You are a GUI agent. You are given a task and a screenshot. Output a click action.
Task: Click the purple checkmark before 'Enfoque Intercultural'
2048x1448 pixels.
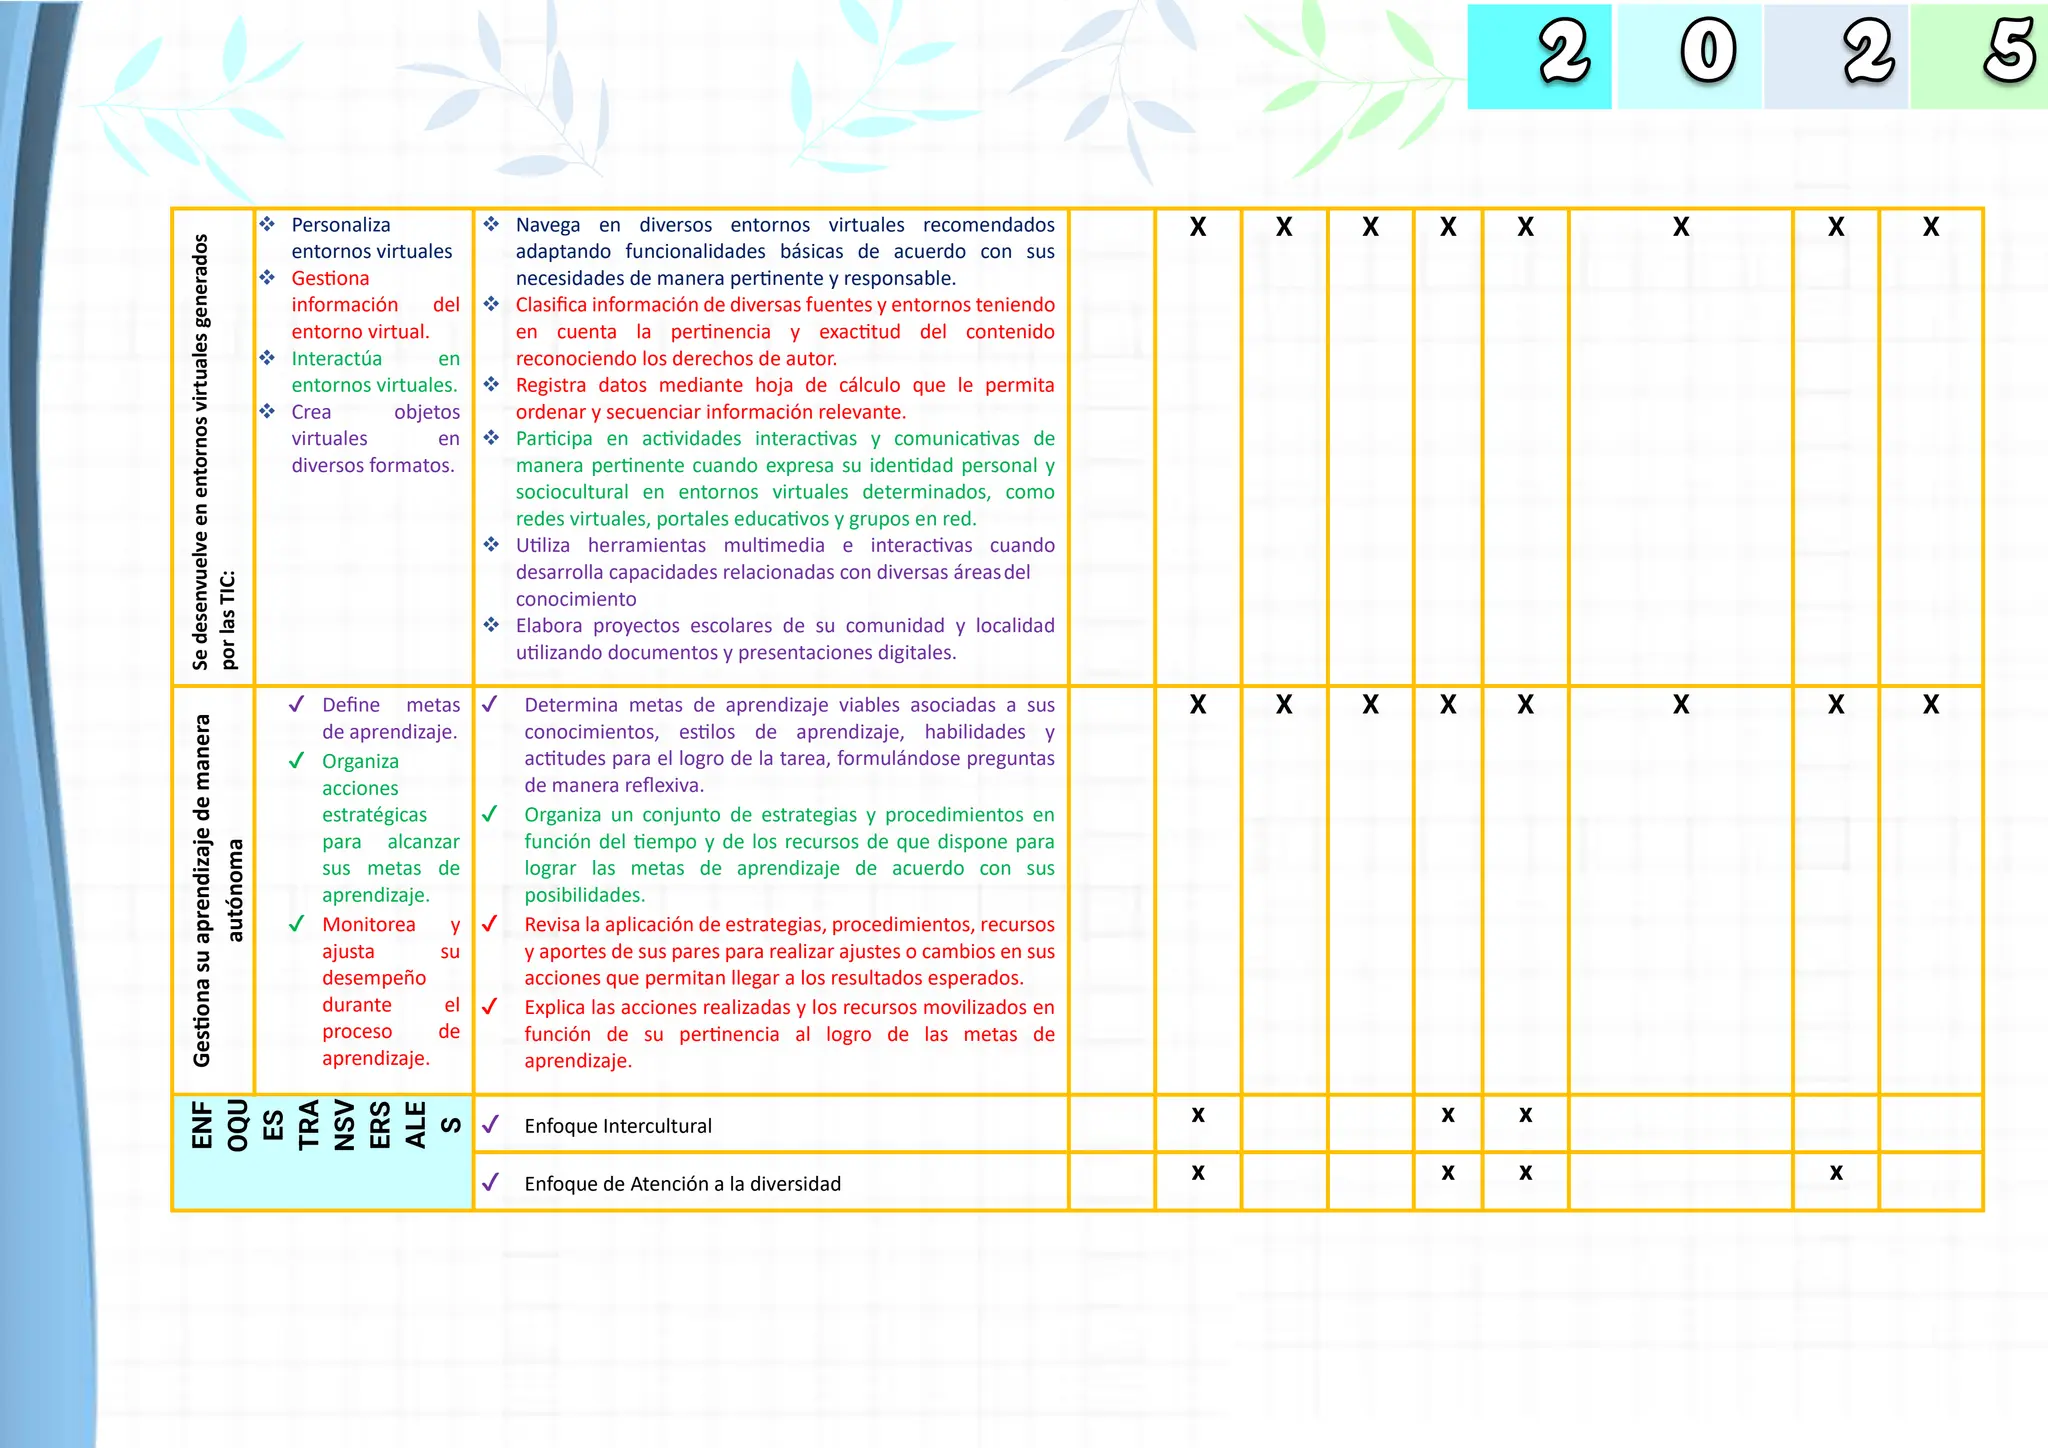point(489,1125)
